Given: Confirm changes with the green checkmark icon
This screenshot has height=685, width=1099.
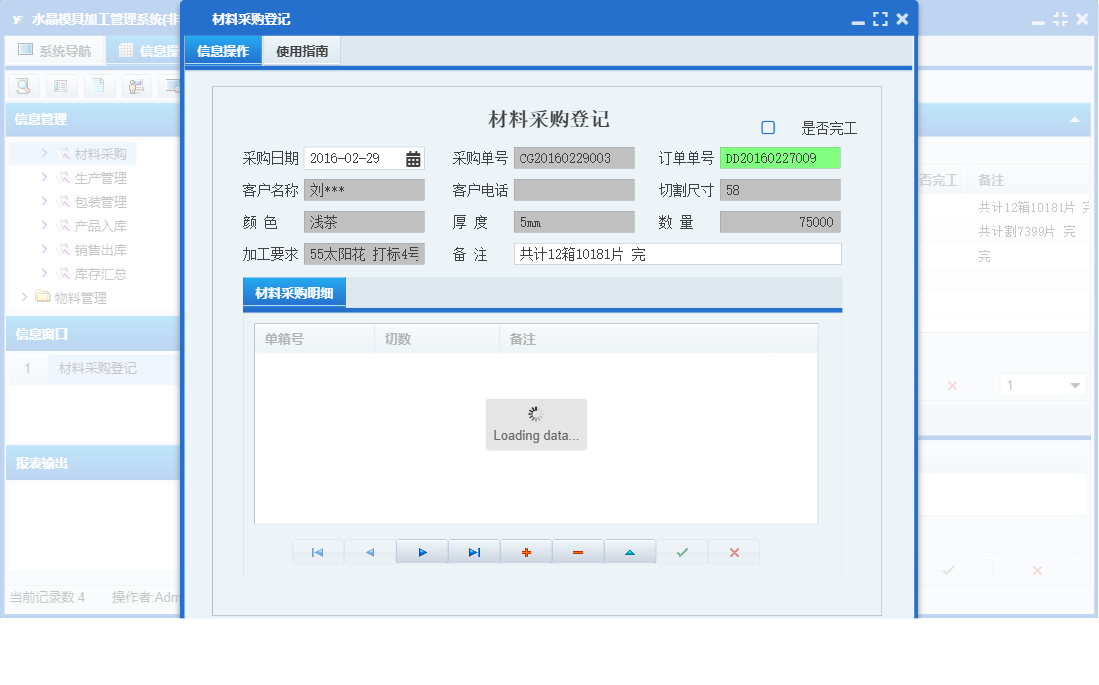Looking at the screenshot, I should pos(682,551).
